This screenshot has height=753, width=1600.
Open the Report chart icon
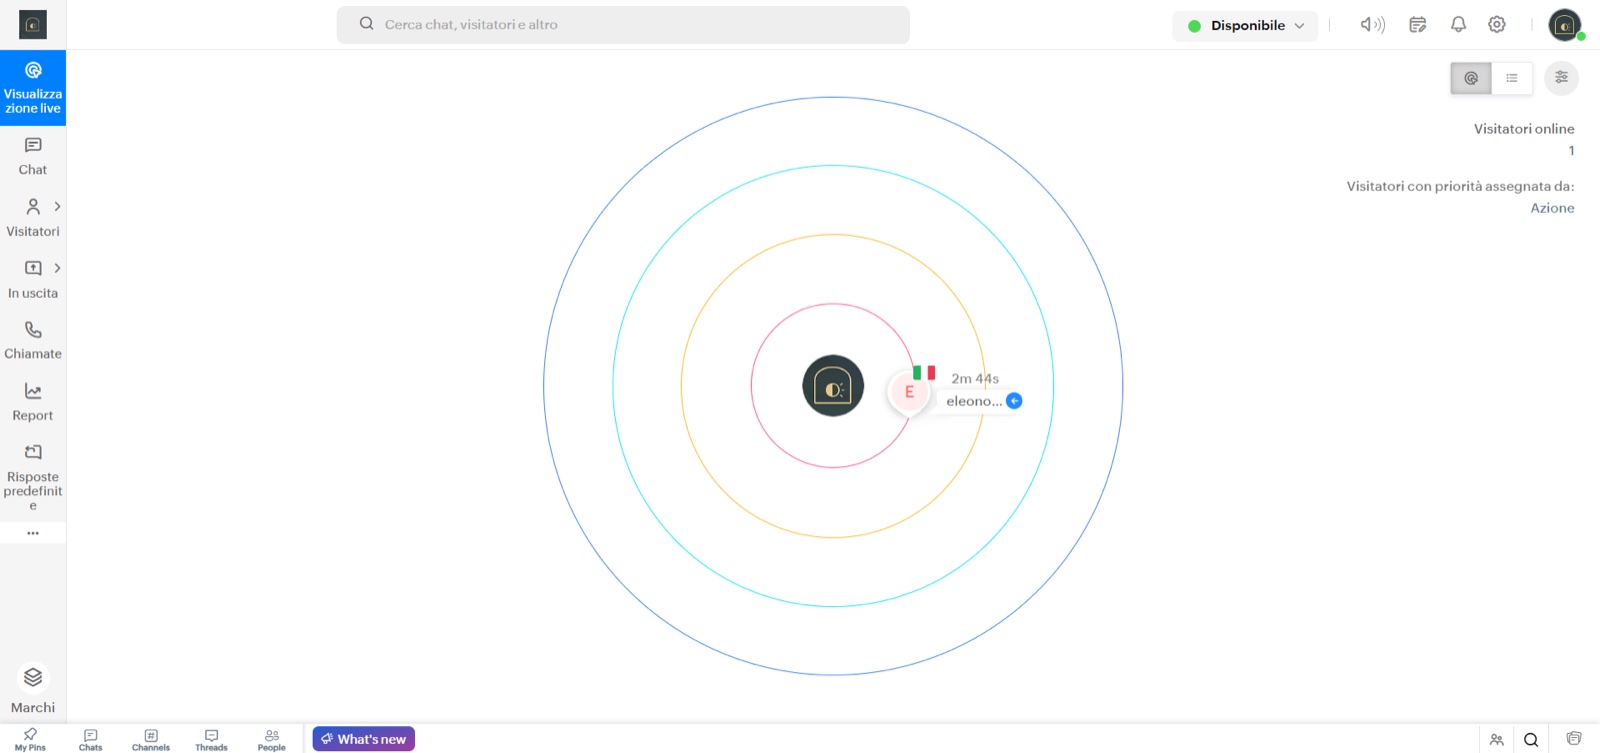(x=33, y=391)
